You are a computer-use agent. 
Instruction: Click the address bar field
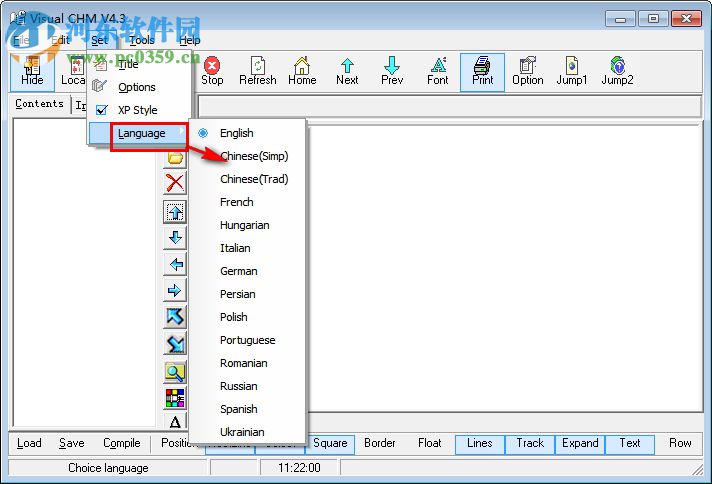(x=450, y=107)
